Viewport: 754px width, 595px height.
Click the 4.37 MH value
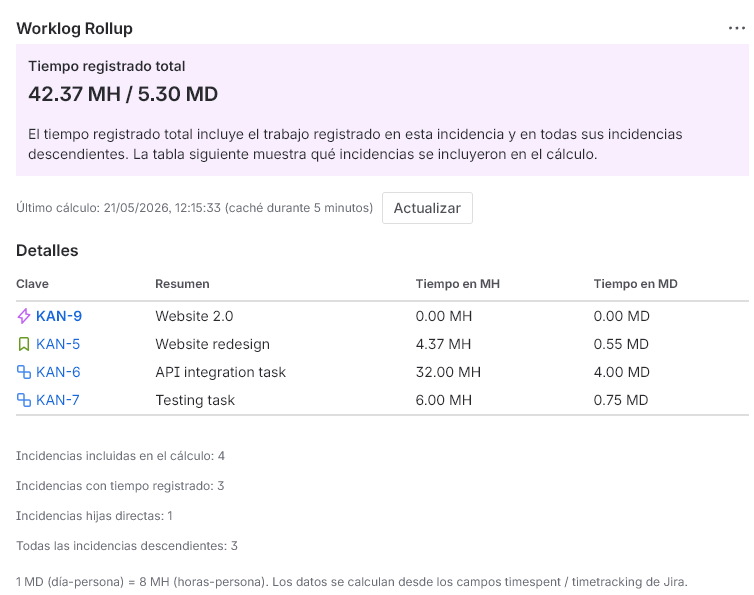coord(443,344)
